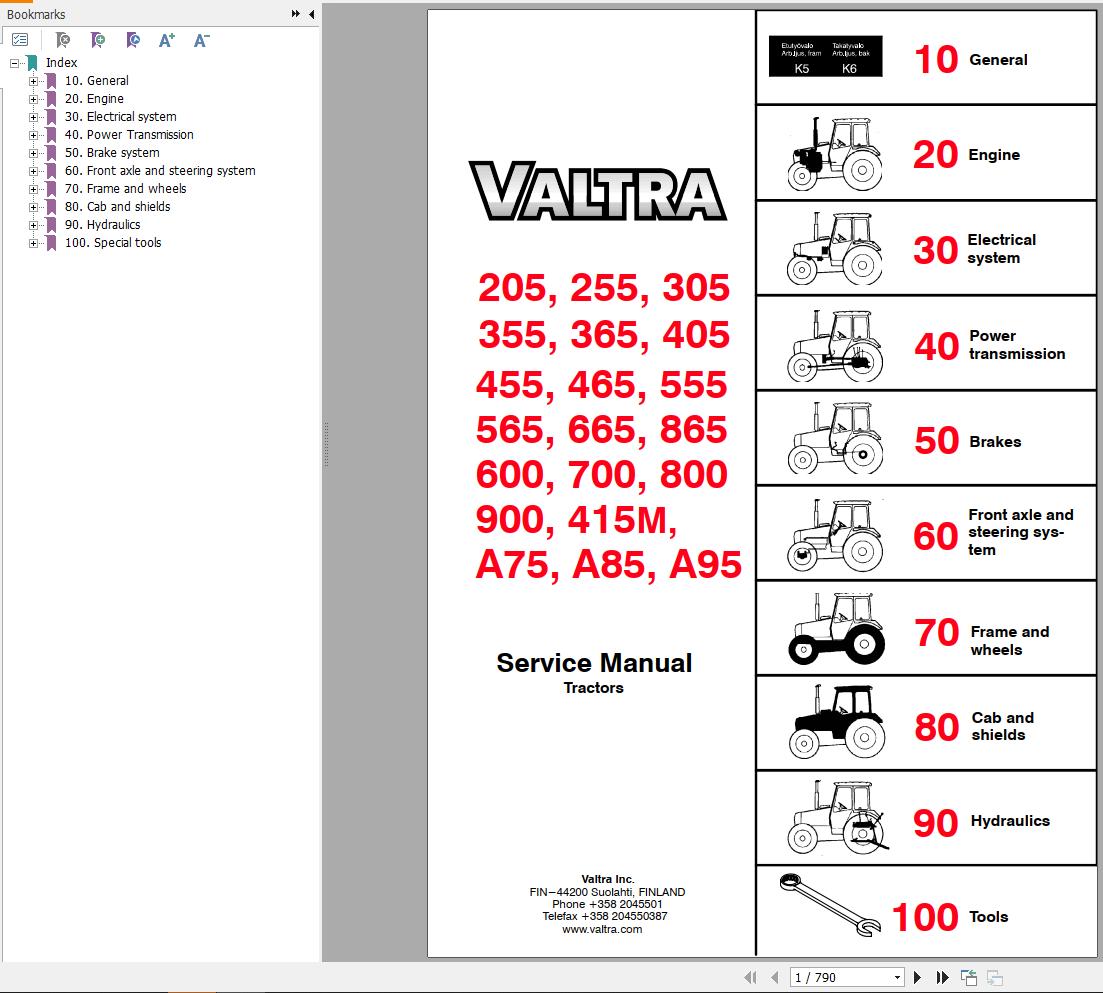Open the '80. Cab and shields' bookmark
Viewport: 1103px width, 993px height.
[x=117, y=207]
